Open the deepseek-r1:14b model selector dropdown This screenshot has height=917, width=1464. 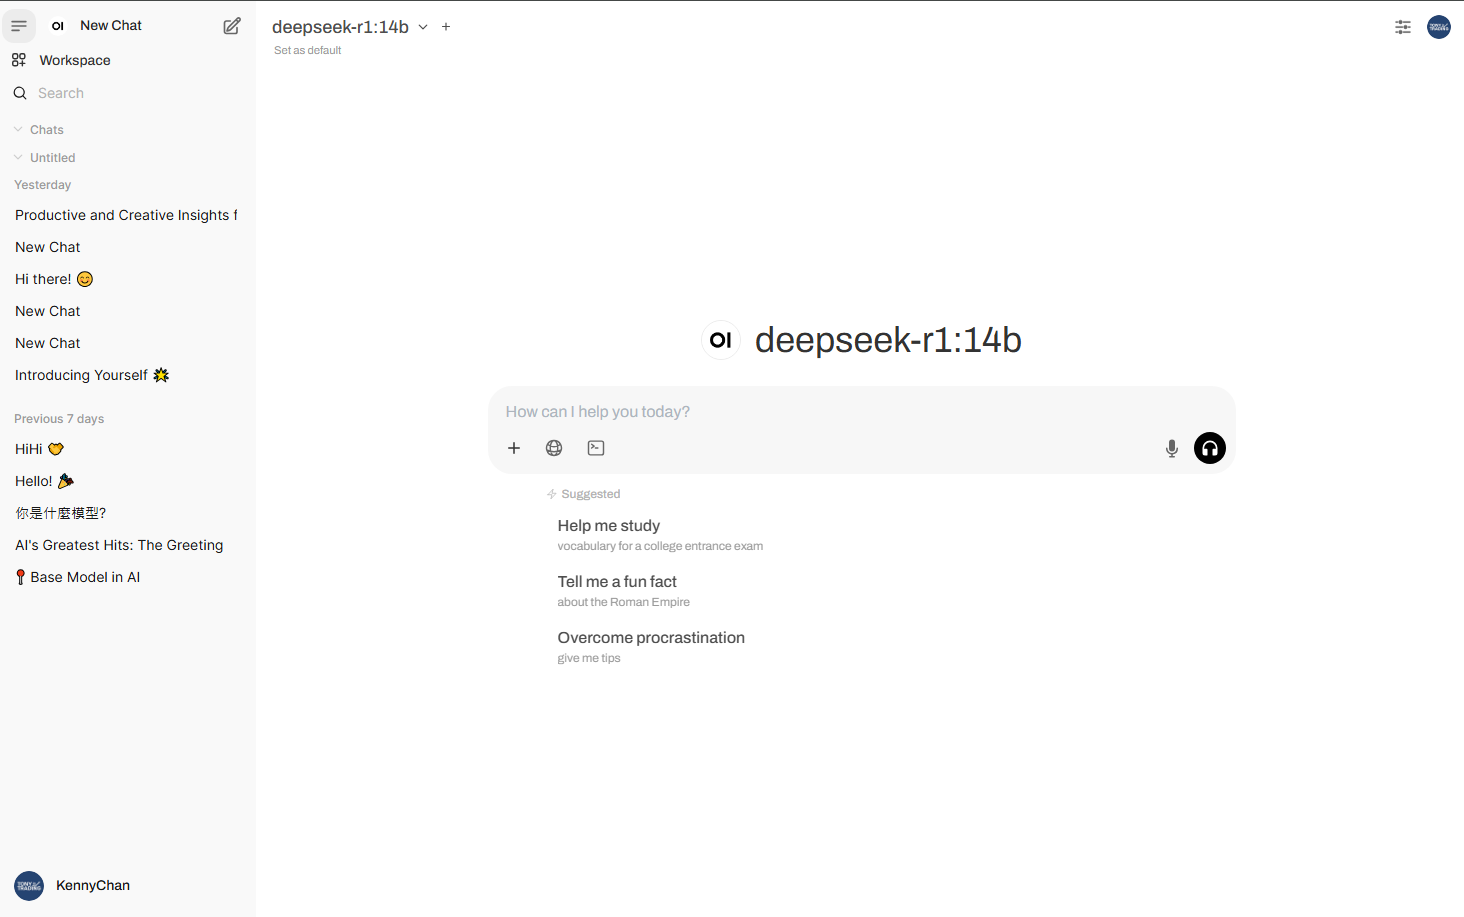coord(350,27)
